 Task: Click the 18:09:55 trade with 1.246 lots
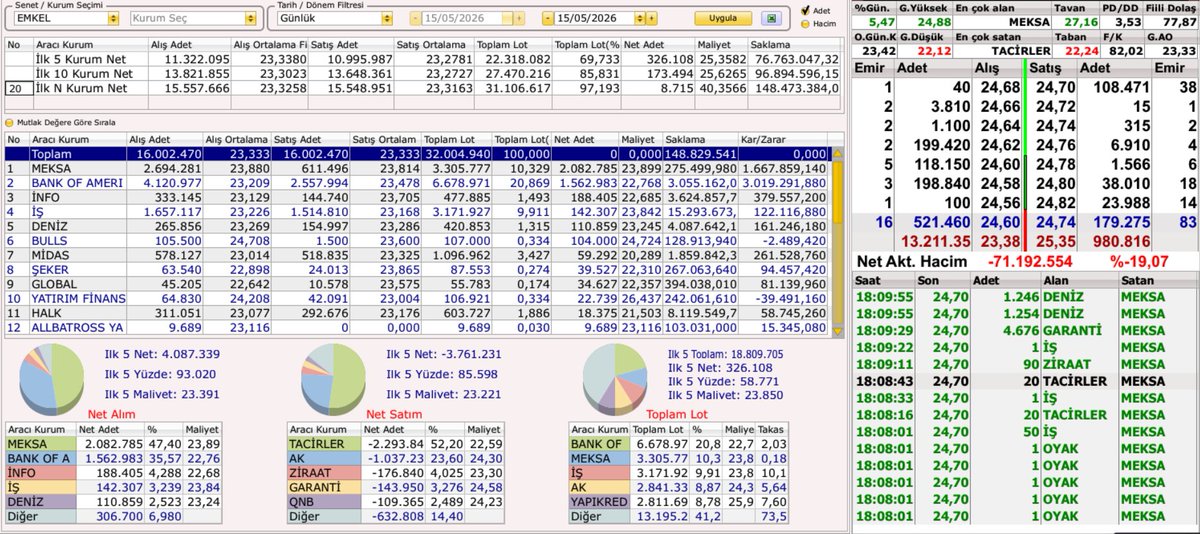click(1025, 296)
